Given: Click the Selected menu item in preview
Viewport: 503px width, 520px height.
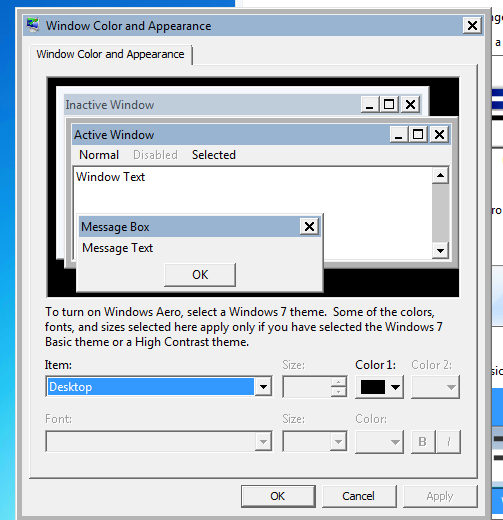Looking at the screenshot, I should 214,155.
